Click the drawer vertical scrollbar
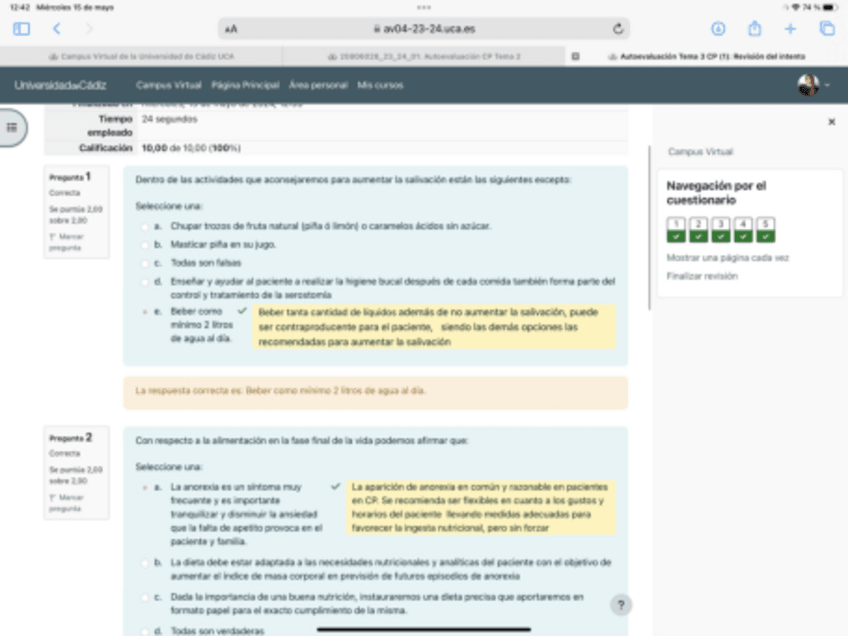Image resolution: width=848 pixels, height=636 pixels. 650,228
